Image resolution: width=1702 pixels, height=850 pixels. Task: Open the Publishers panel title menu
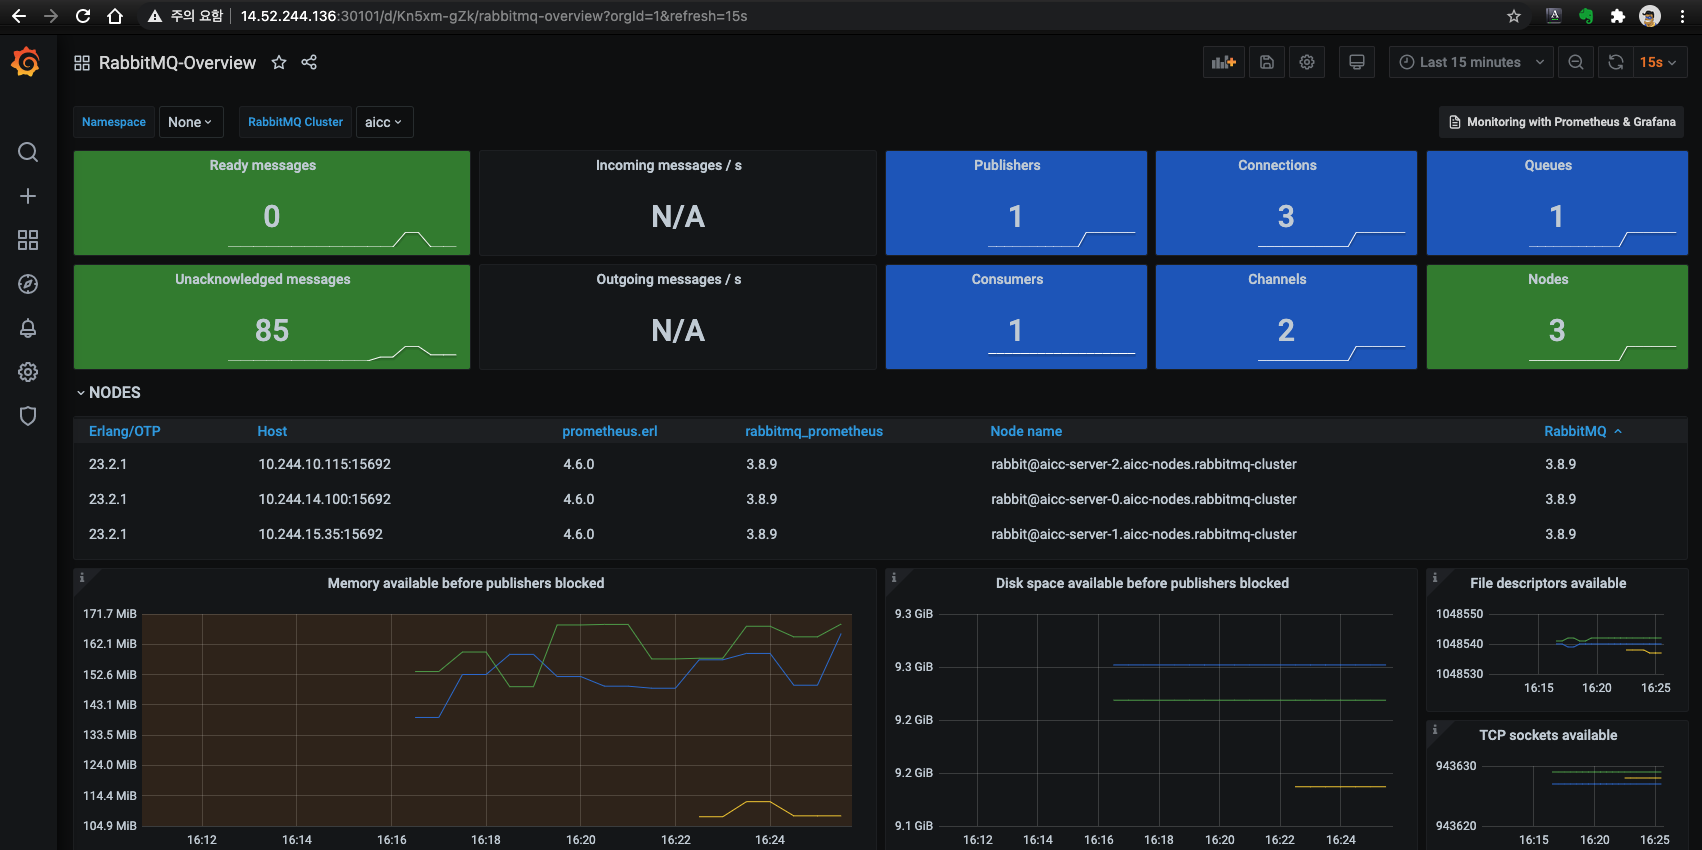(x=1007, y=165)
